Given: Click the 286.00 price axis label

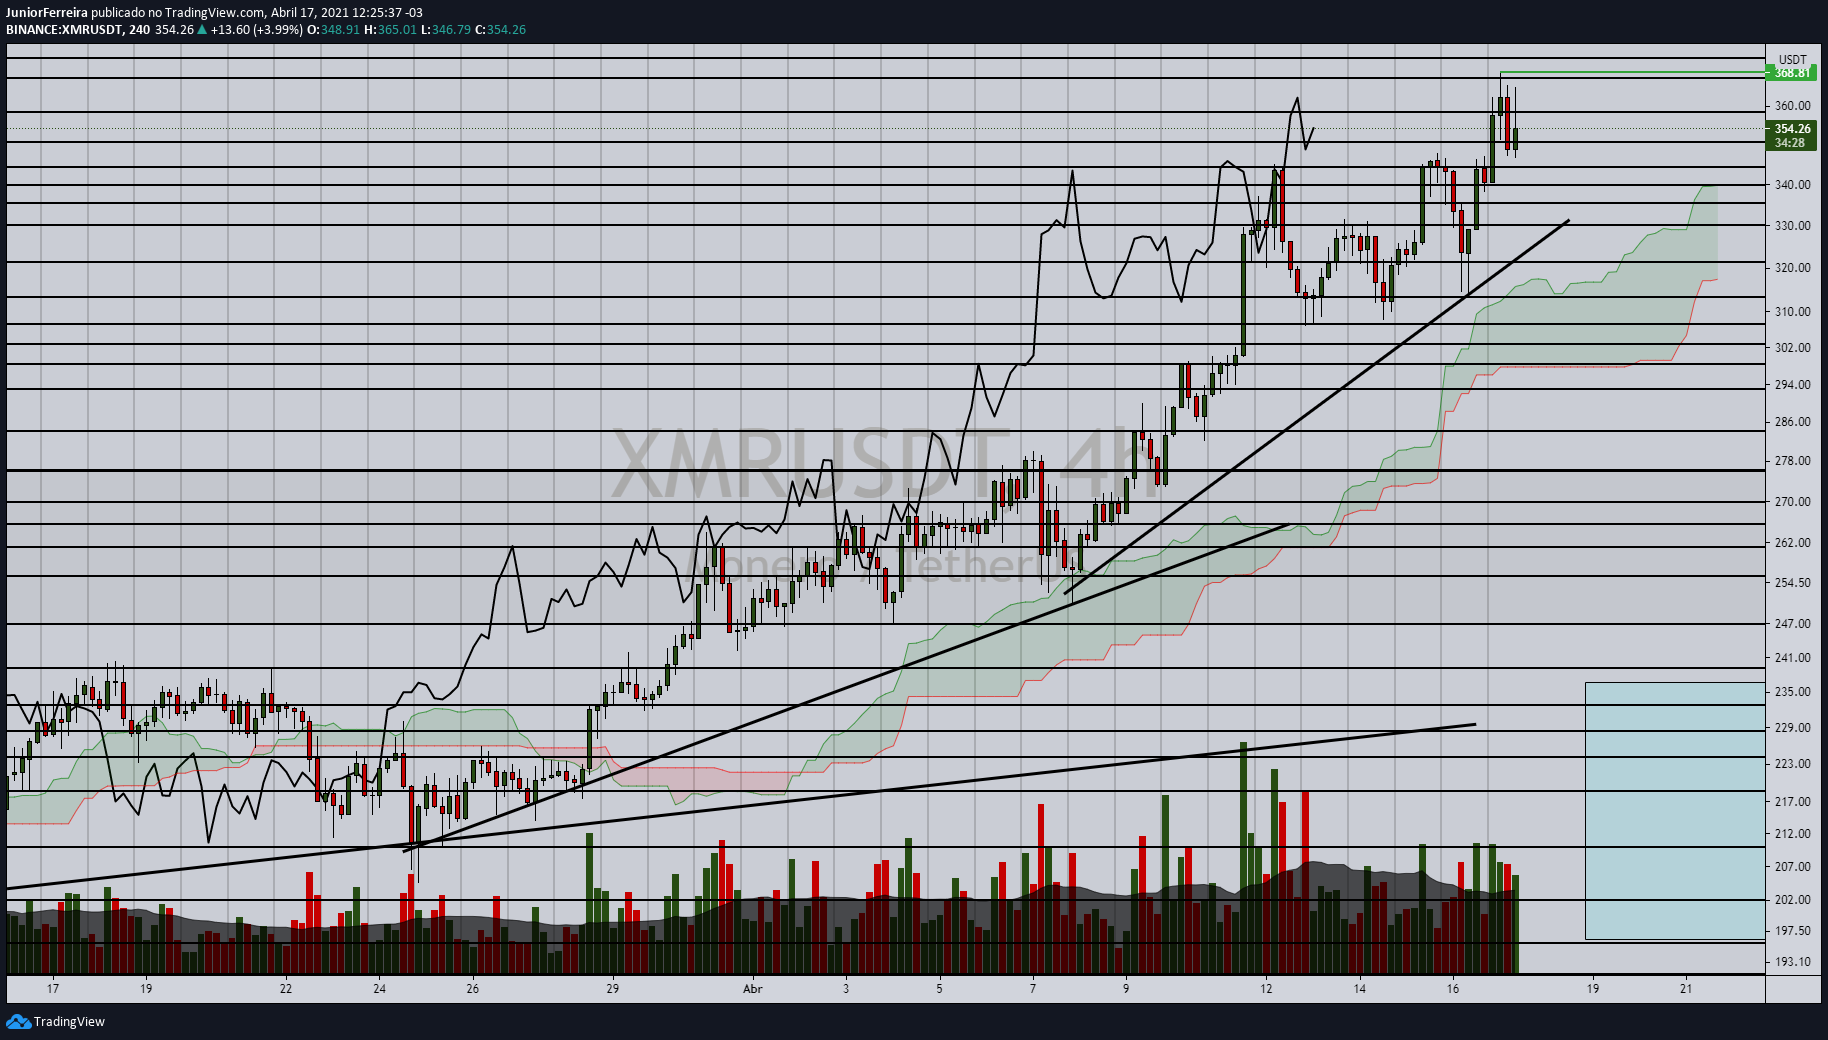Looking at the screenshot, I should click(x=1792, y=422).
